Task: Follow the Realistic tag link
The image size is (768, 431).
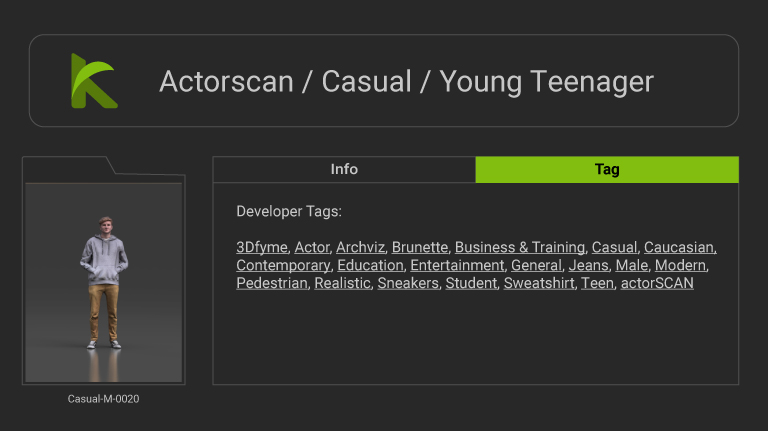Action: [342, 283]
